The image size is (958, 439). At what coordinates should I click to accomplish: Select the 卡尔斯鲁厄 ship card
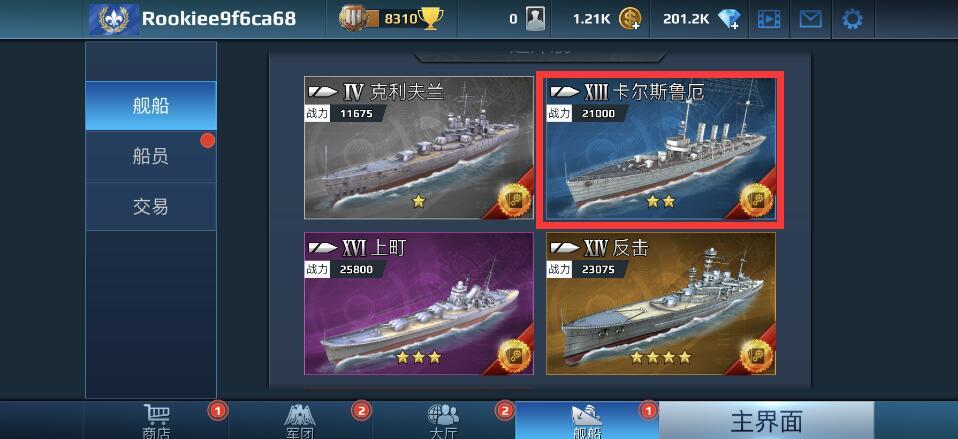click(660, 148)
